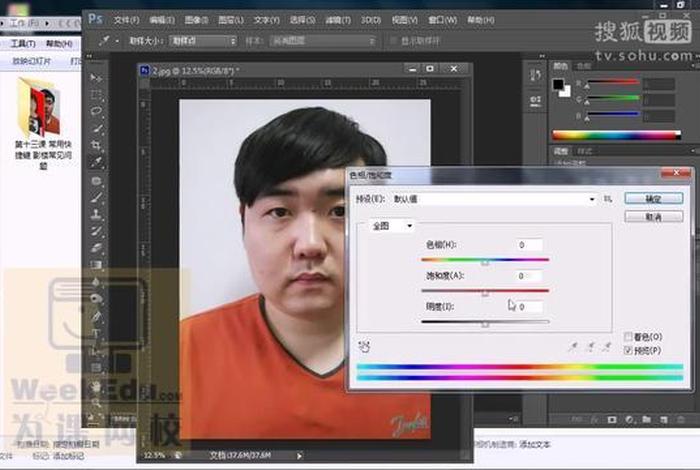Select the Gradient tool

(96, 264)
